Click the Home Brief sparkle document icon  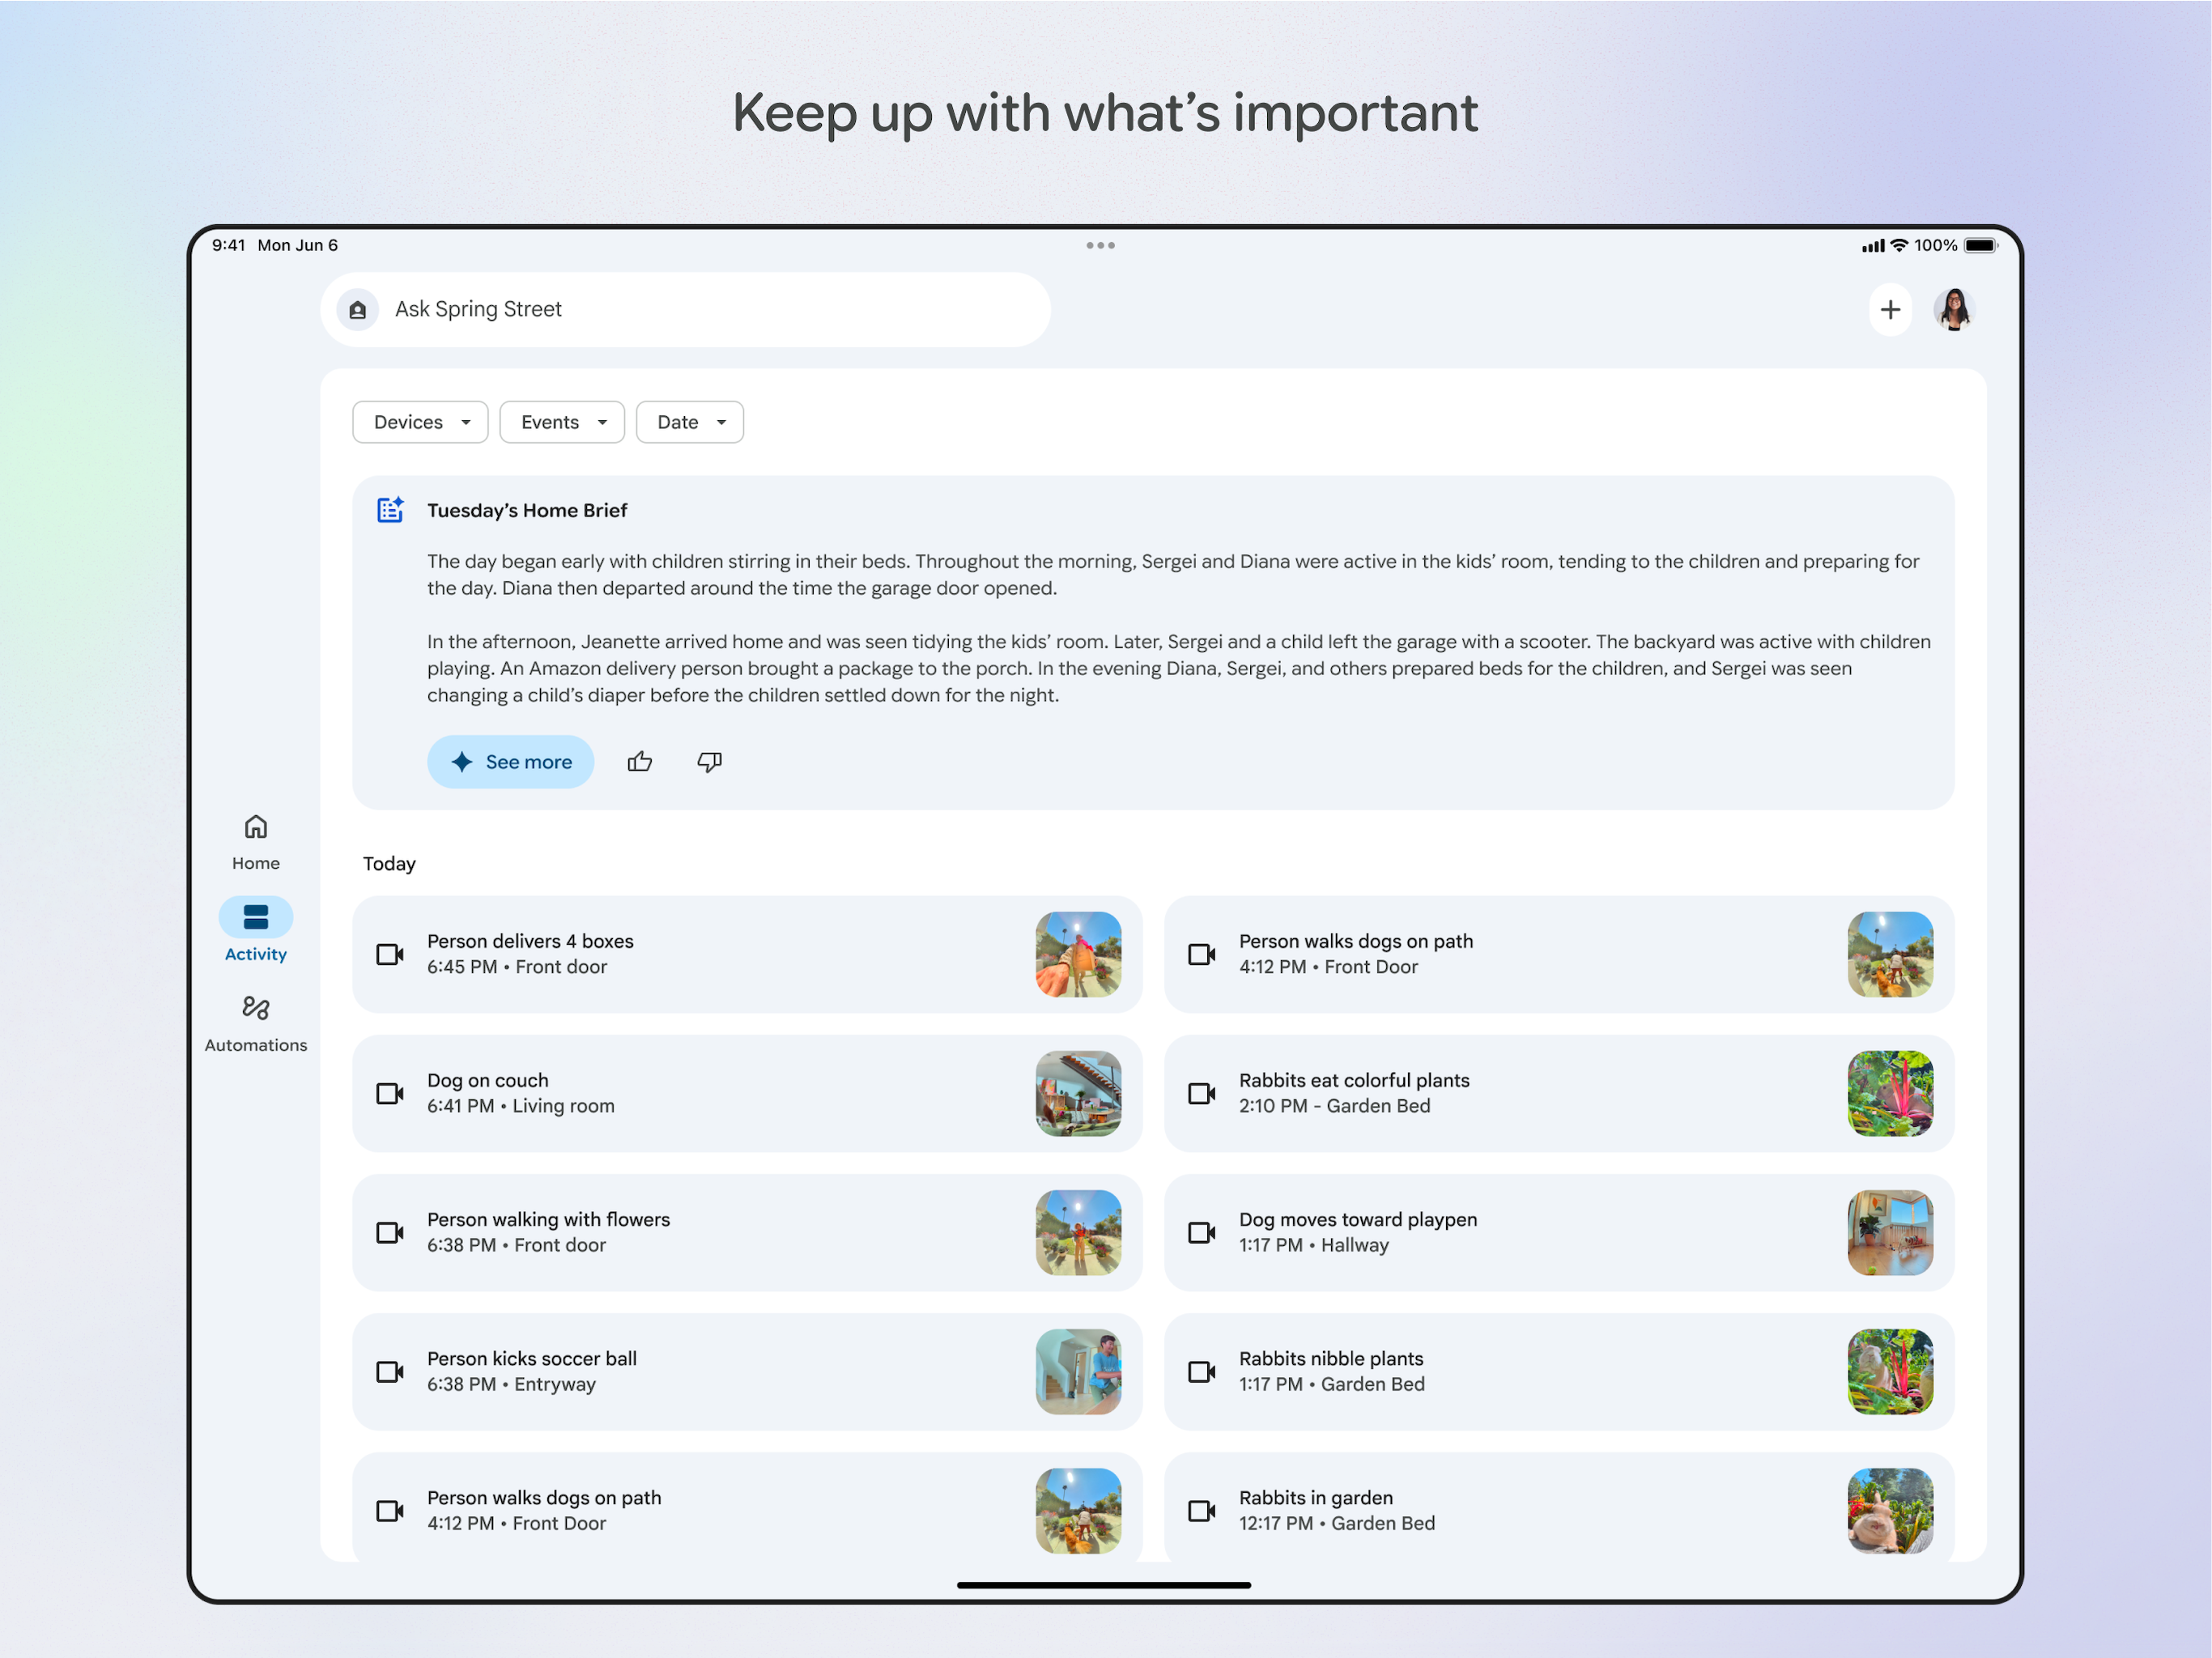pos(390,510)
